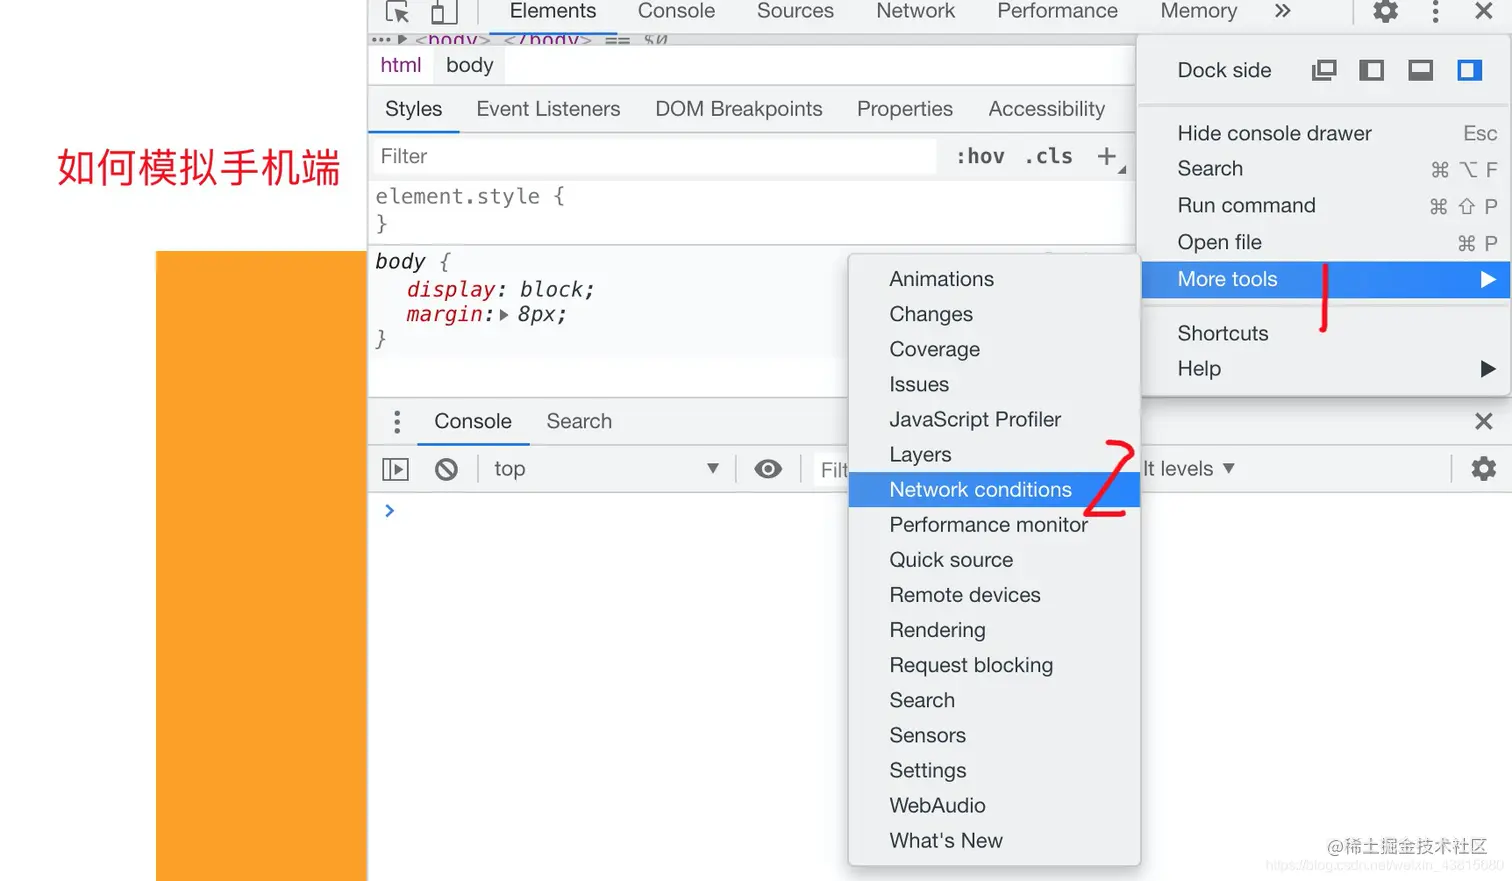Open DevTools settings gear in top toolbar

coord(1385,12)
